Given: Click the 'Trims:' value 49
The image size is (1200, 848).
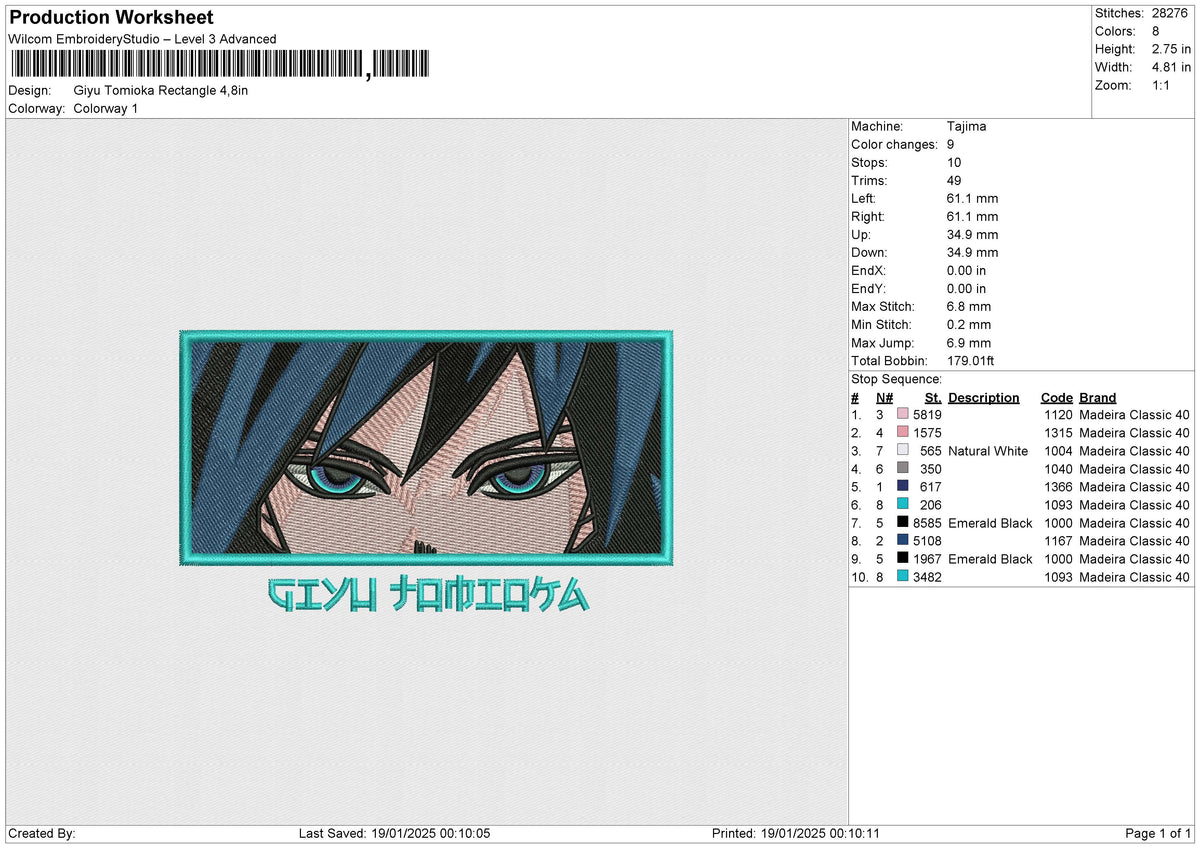Looking at the screenshot, I should coord(954,181).
